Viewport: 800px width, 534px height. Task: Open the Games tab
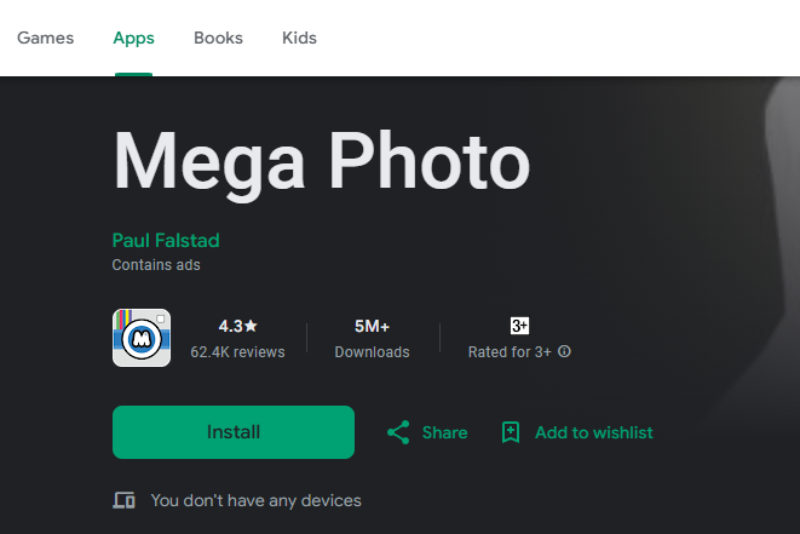(x=45, y=38)
